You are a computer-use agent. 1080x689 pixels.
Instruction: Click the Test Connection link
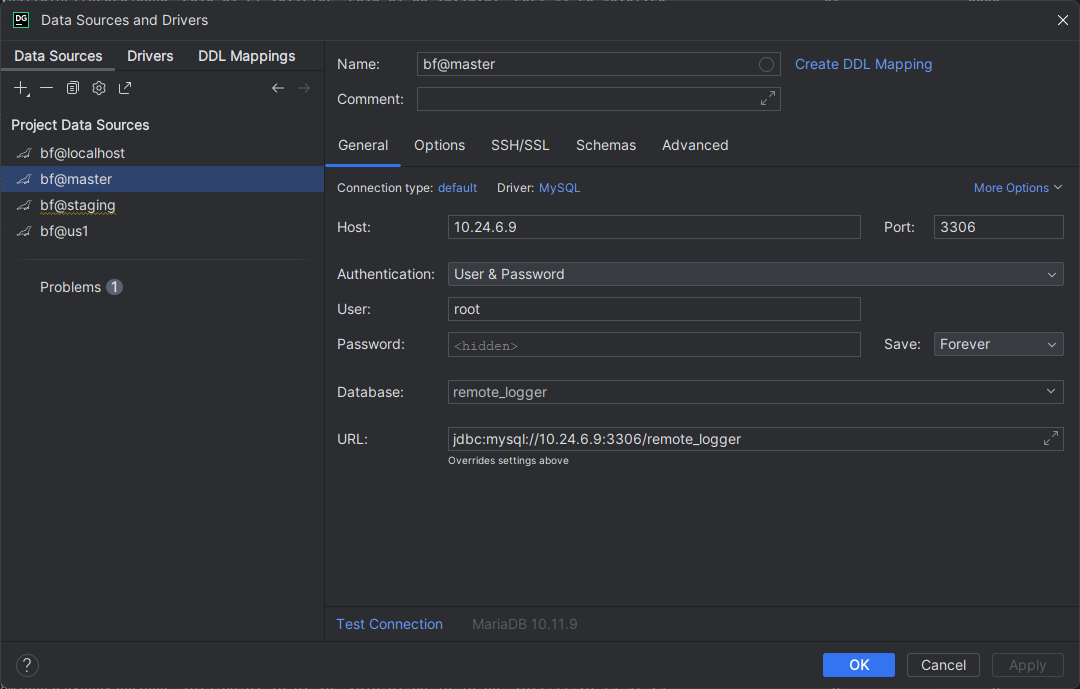389,624
